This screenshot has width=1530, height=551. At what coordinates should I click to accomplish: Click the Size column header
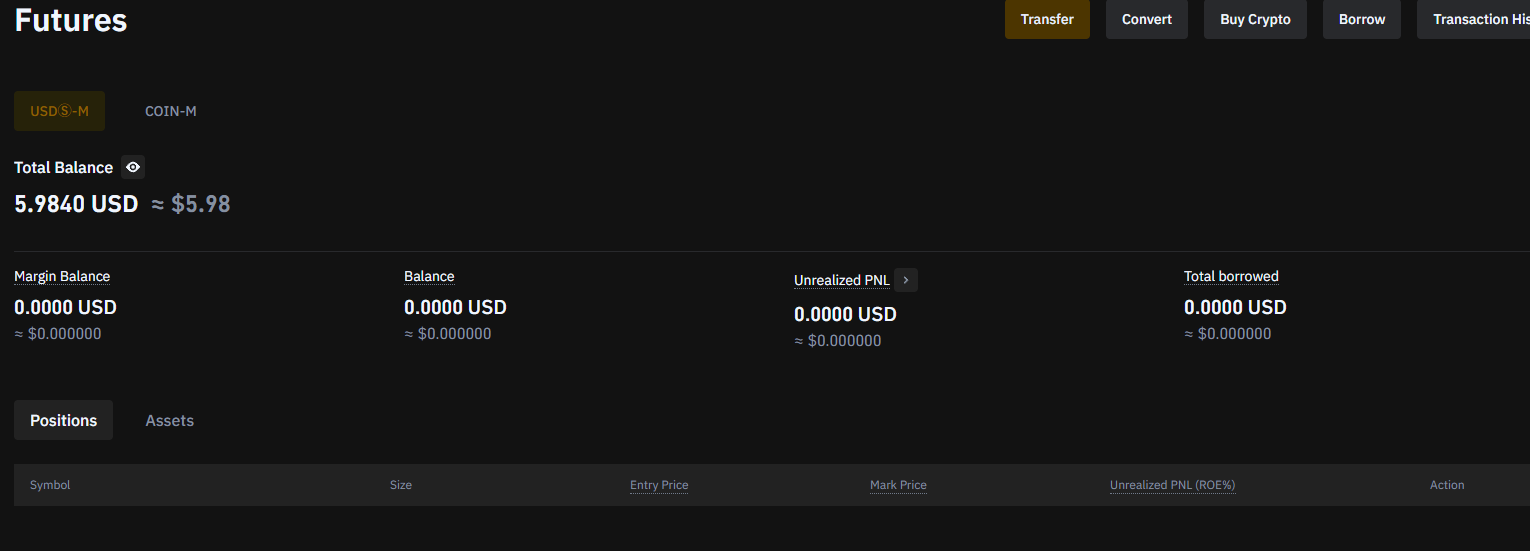tap(400, 485)
